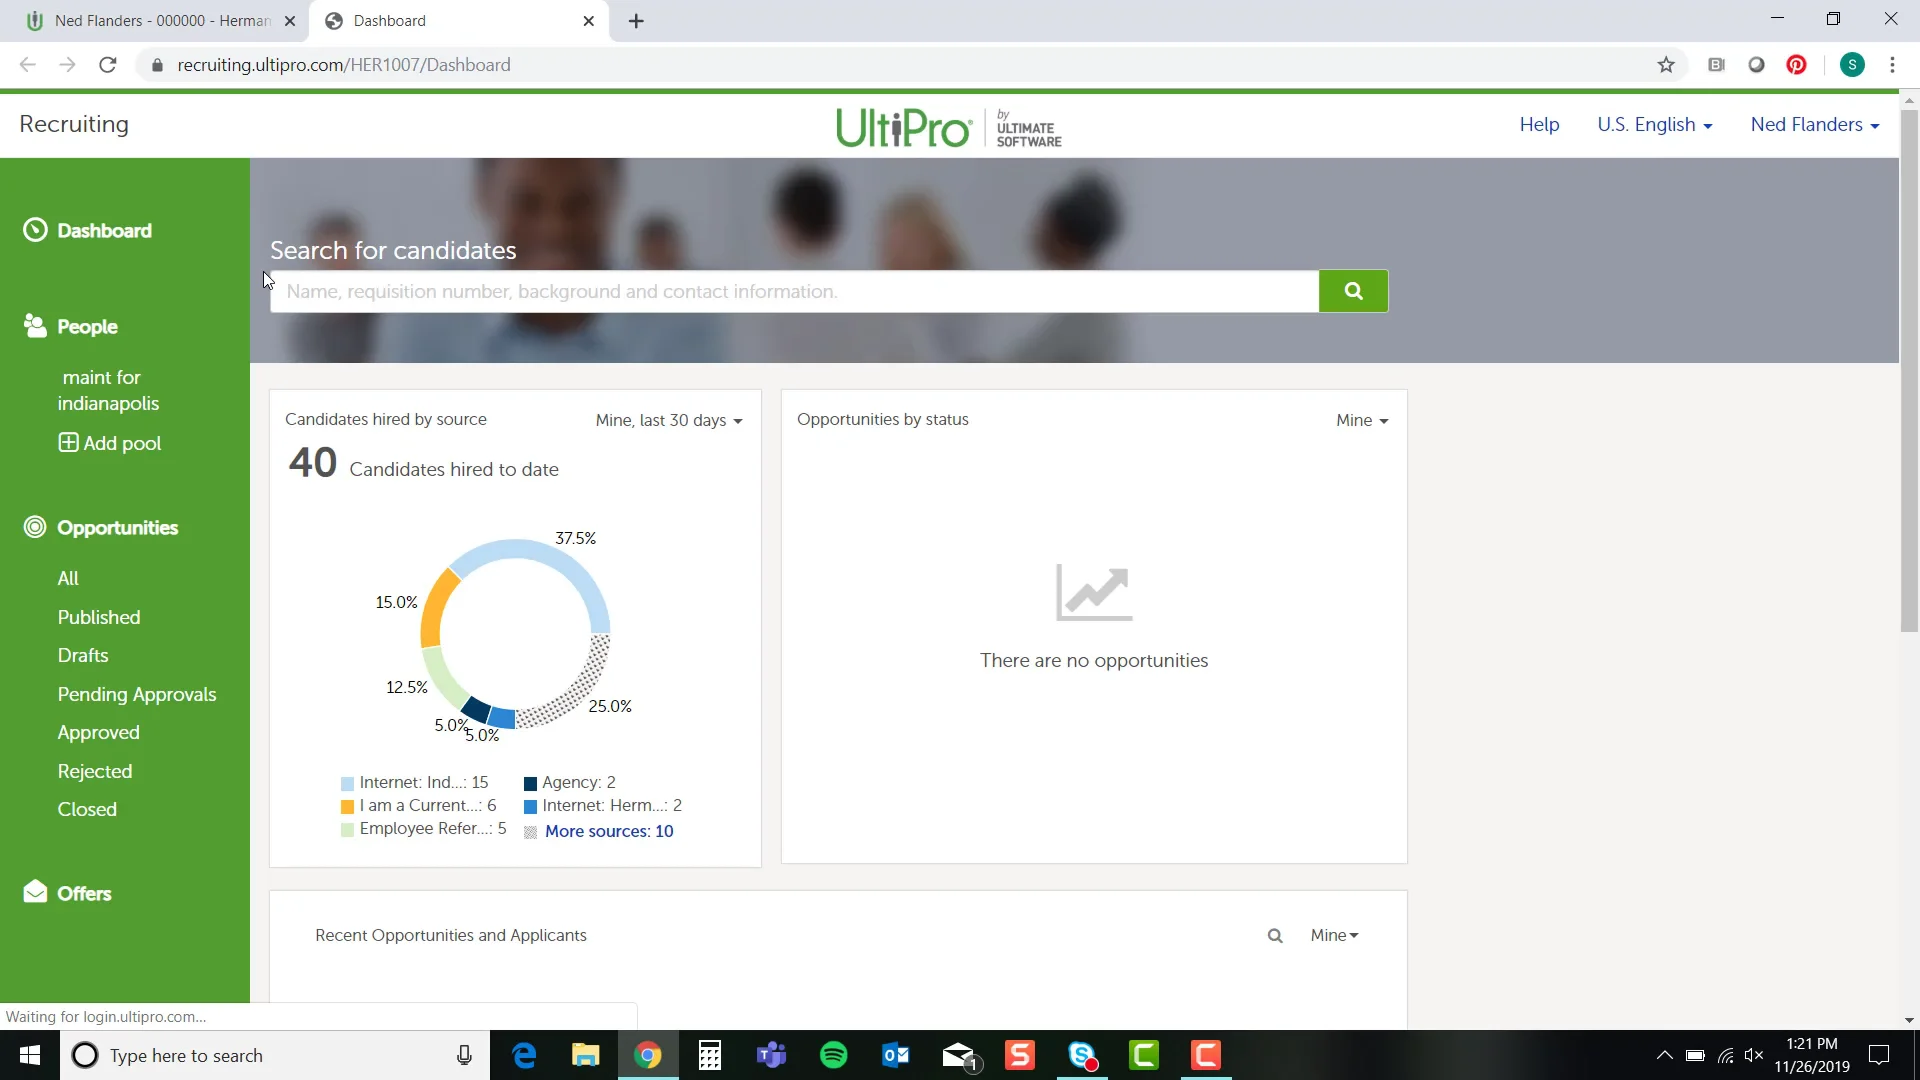Click the UltiPro logo
Image resolution: width=1920 pixels, height=1080 pixels.
tap(948, 127)
